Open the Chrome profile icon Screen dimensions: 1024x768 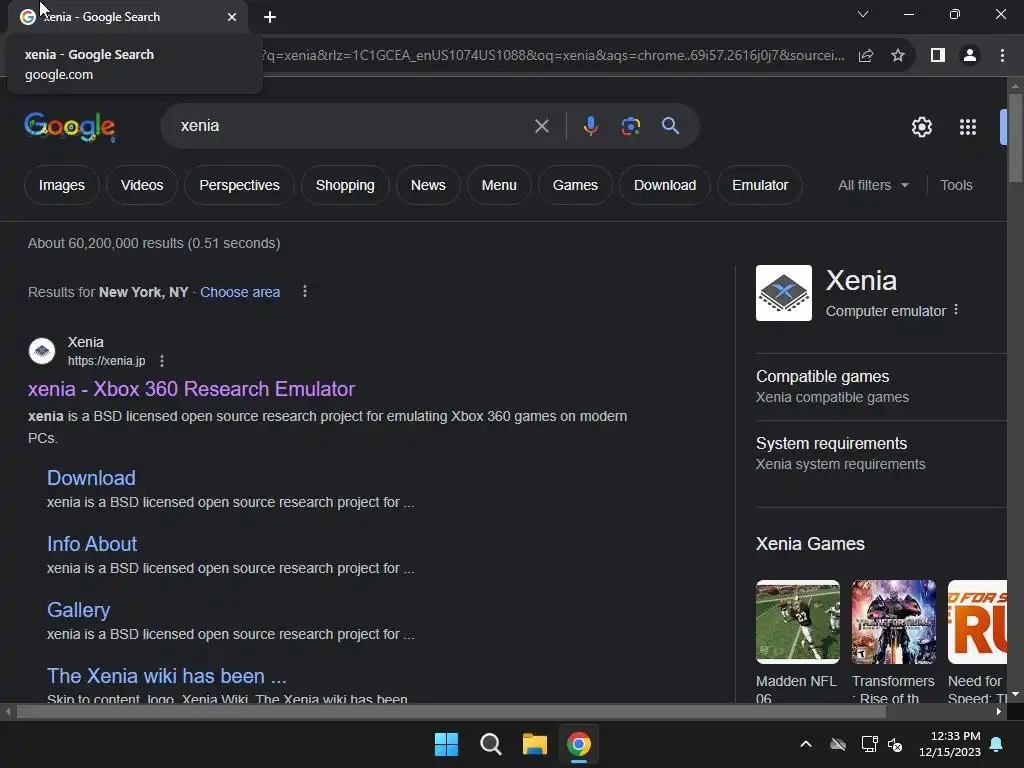[970, 56]
